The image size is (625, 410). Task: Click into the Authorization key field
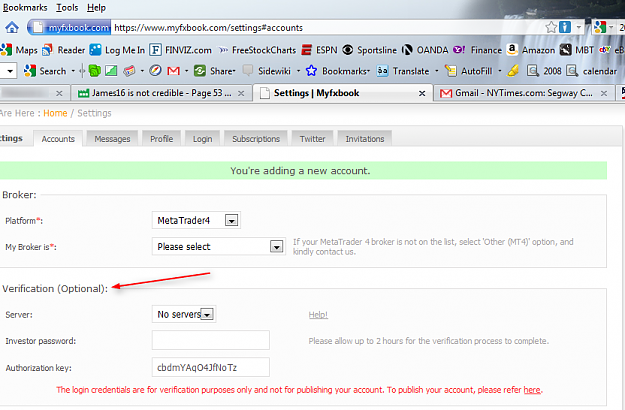tap(210, 367)
